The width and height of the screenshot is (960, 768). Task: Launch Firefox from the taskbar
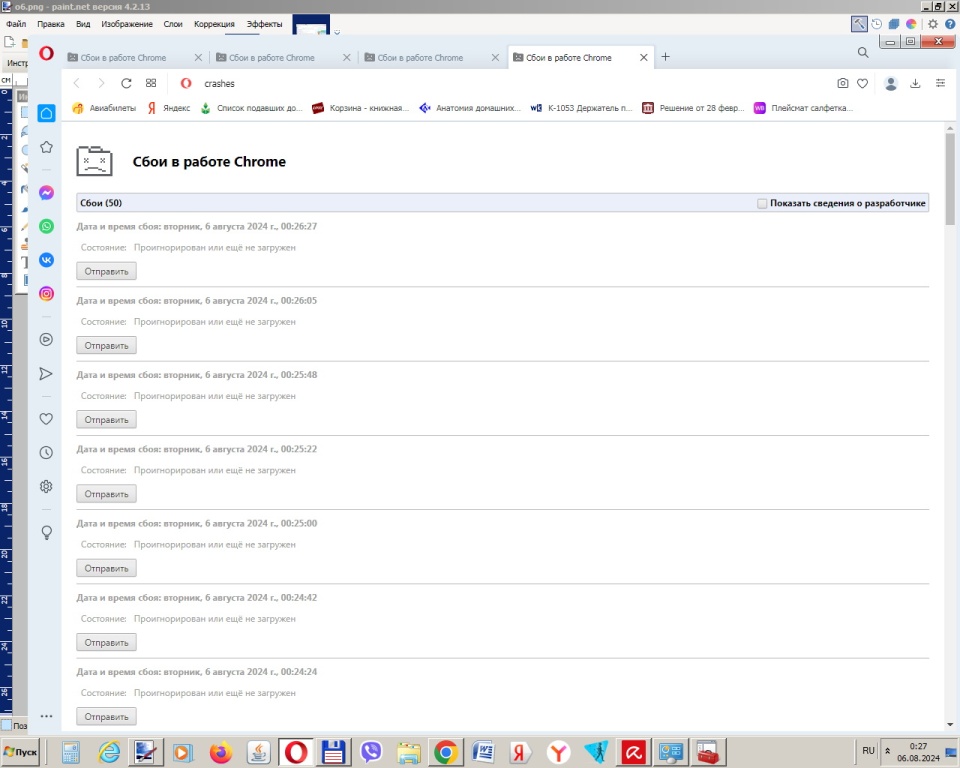coord(221,752)
